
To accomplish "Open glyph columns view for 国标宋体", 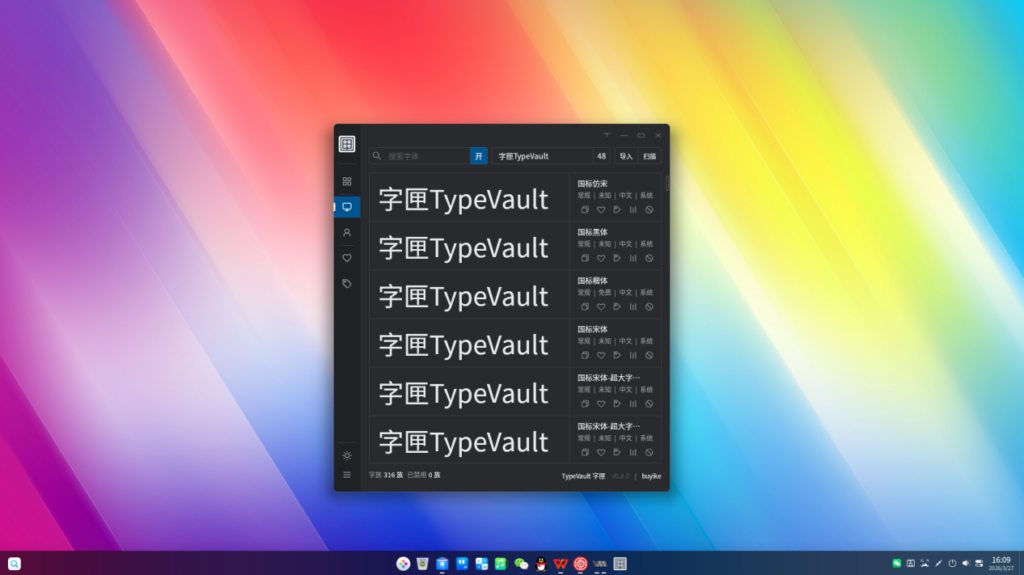I will [x=633, y=355].
